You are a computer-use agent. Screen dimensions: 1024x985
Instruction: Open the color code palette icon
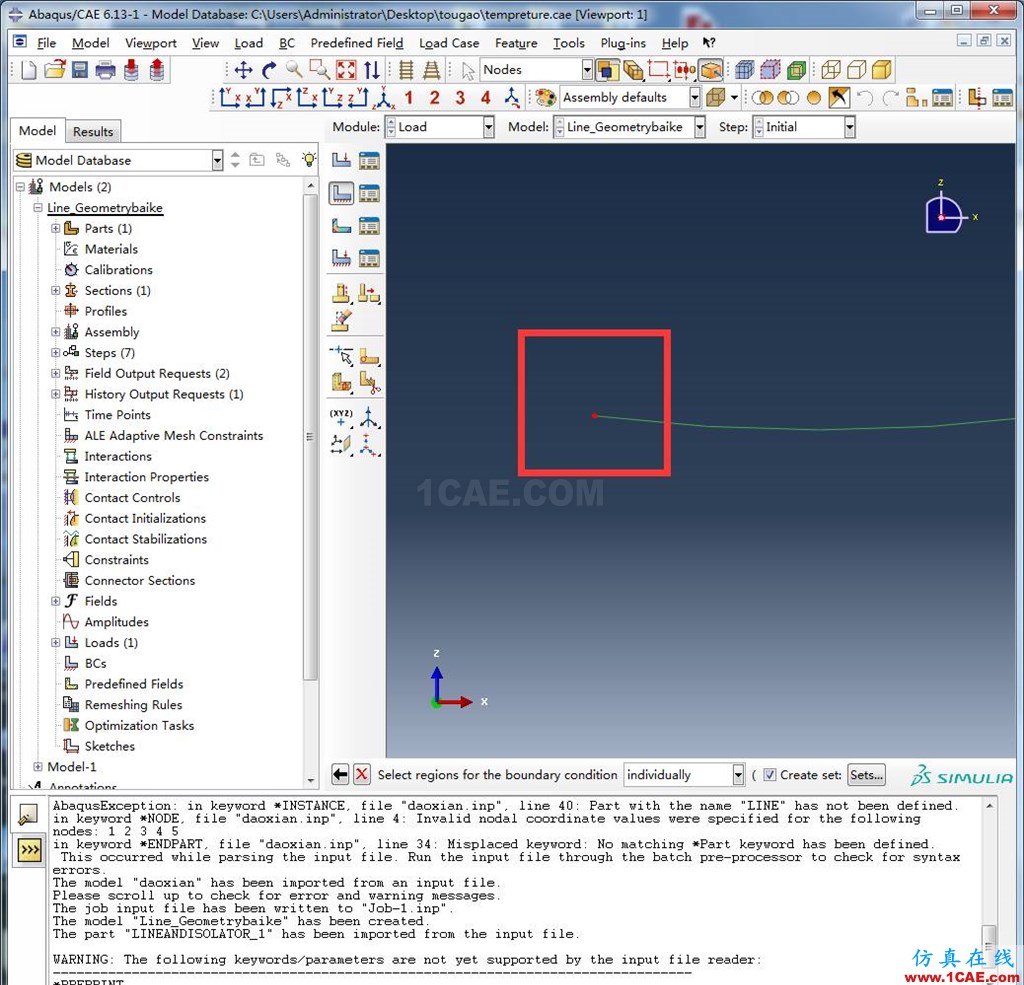coord(545,98)
